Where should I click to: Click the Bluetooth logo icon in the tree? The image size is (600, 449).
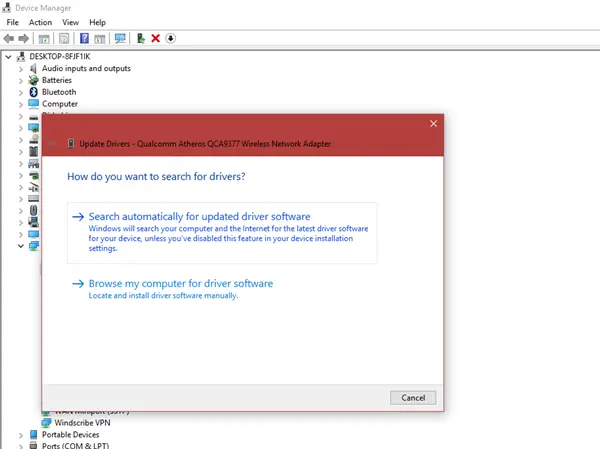(34, 92)
